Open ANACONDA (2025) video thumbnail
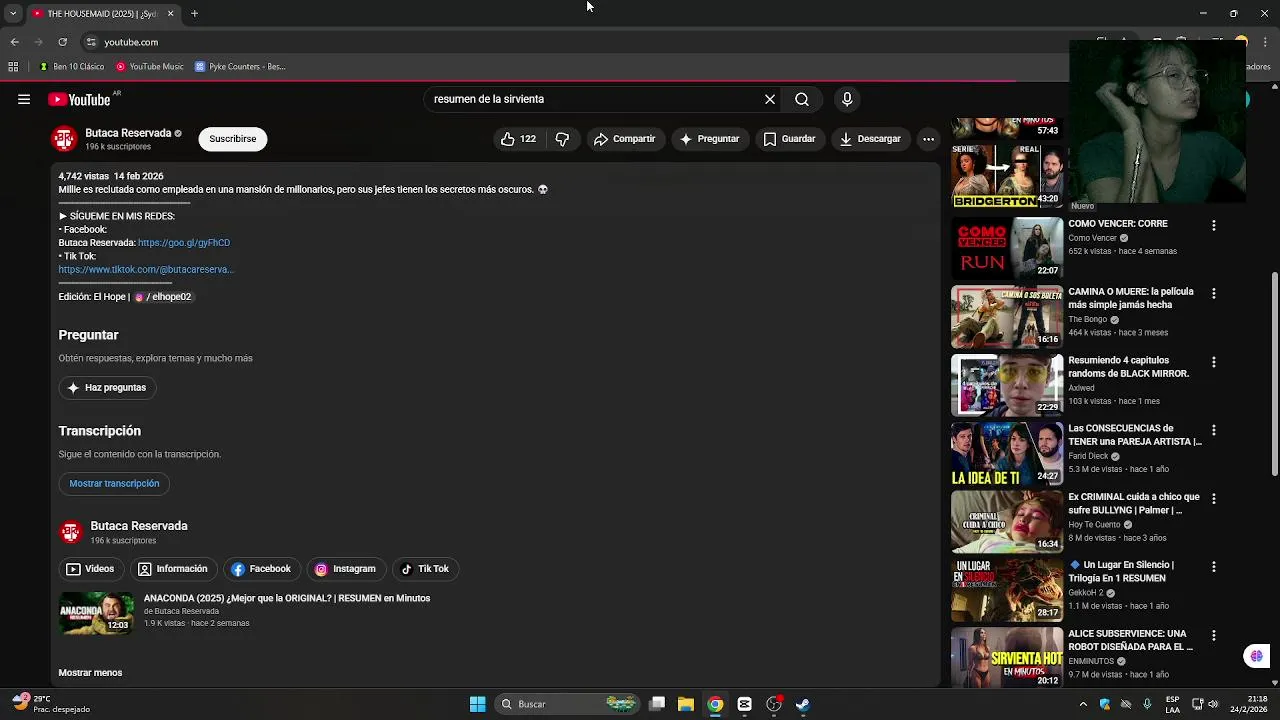 (x=96, y=613)
